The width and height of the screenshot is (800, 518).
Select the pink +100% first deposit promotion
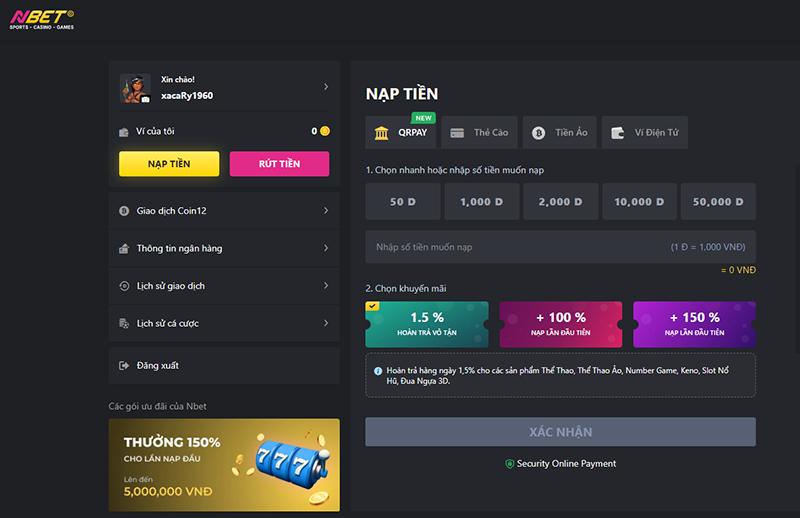560,324
